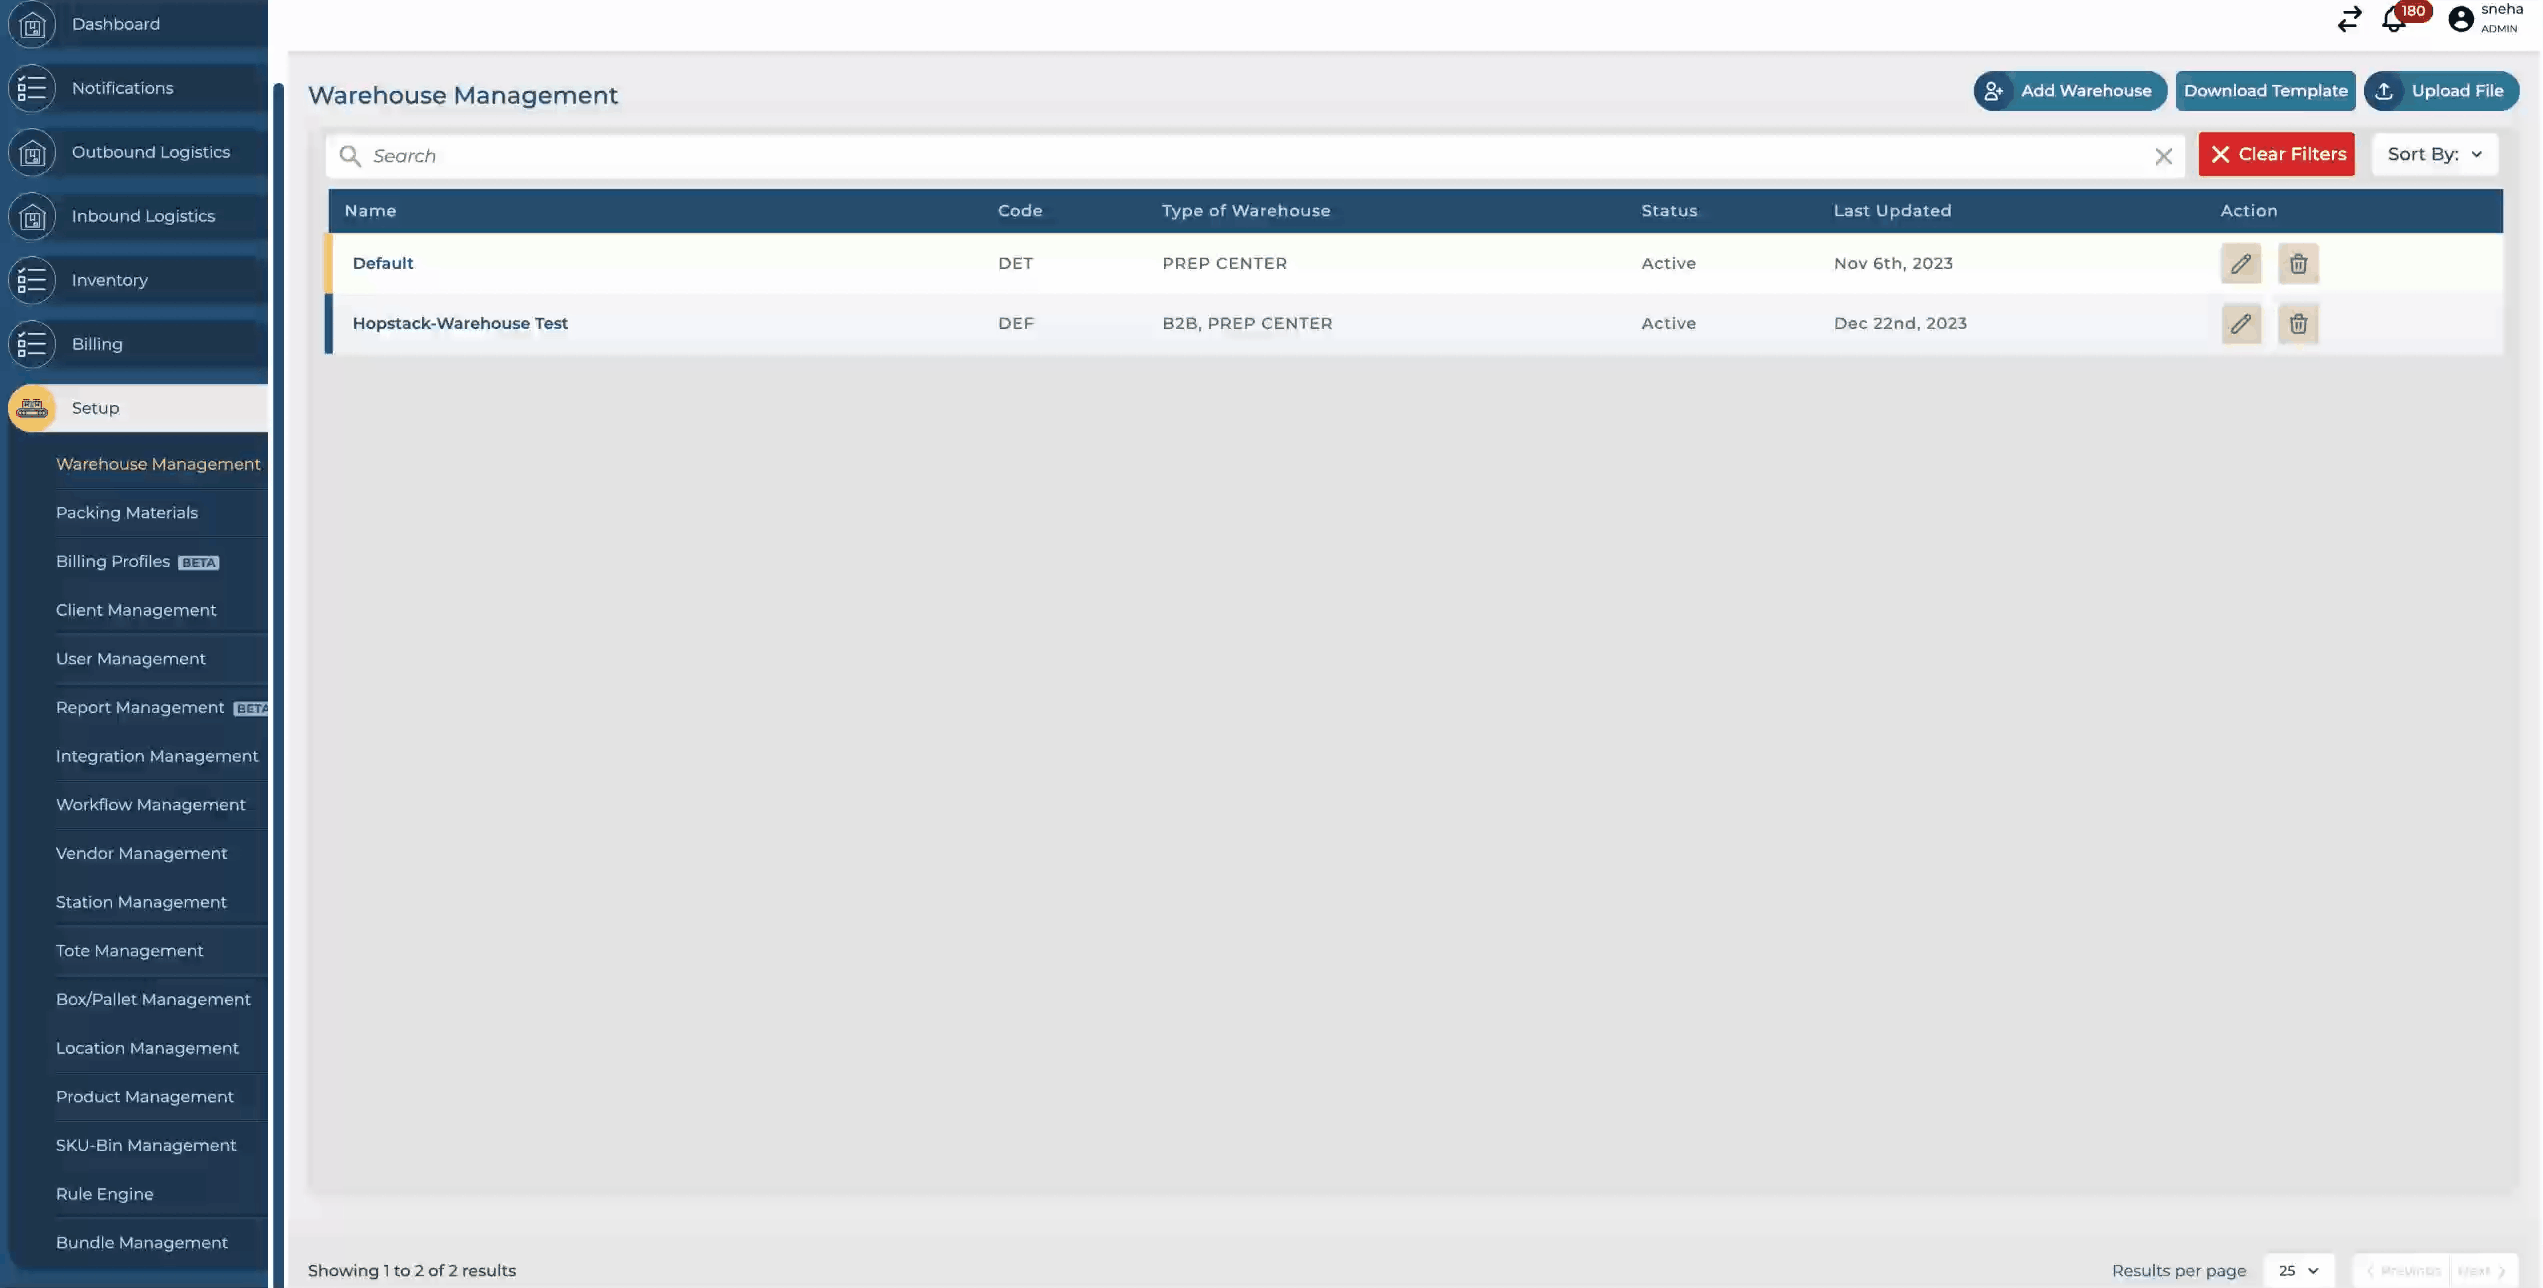This screenshot has width=2543, height=1288.
Task: Clear search text with the X icon
Action: [x=2163, y=156]
